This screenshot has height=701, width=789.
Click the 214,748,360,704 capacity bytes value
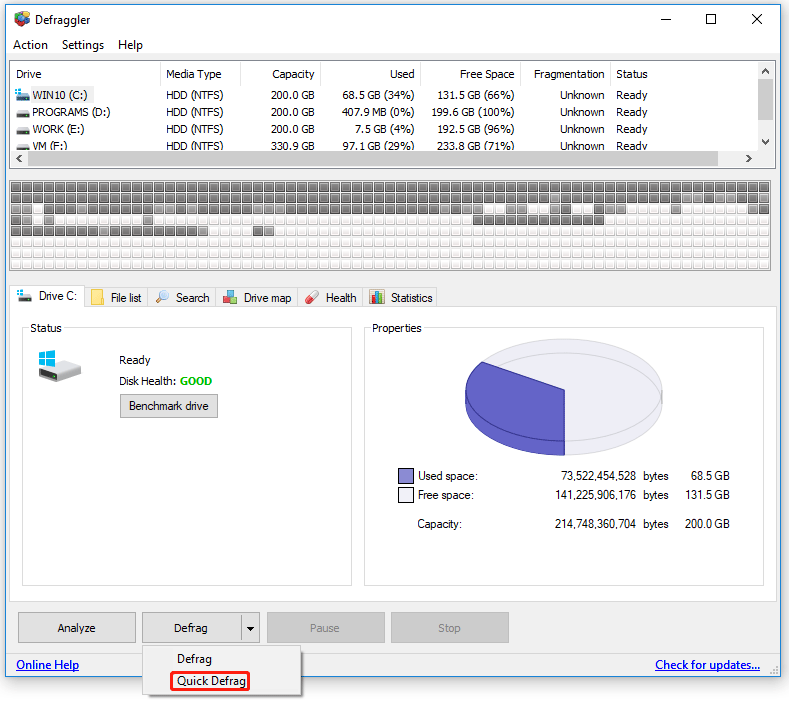(x=595, y=524)
